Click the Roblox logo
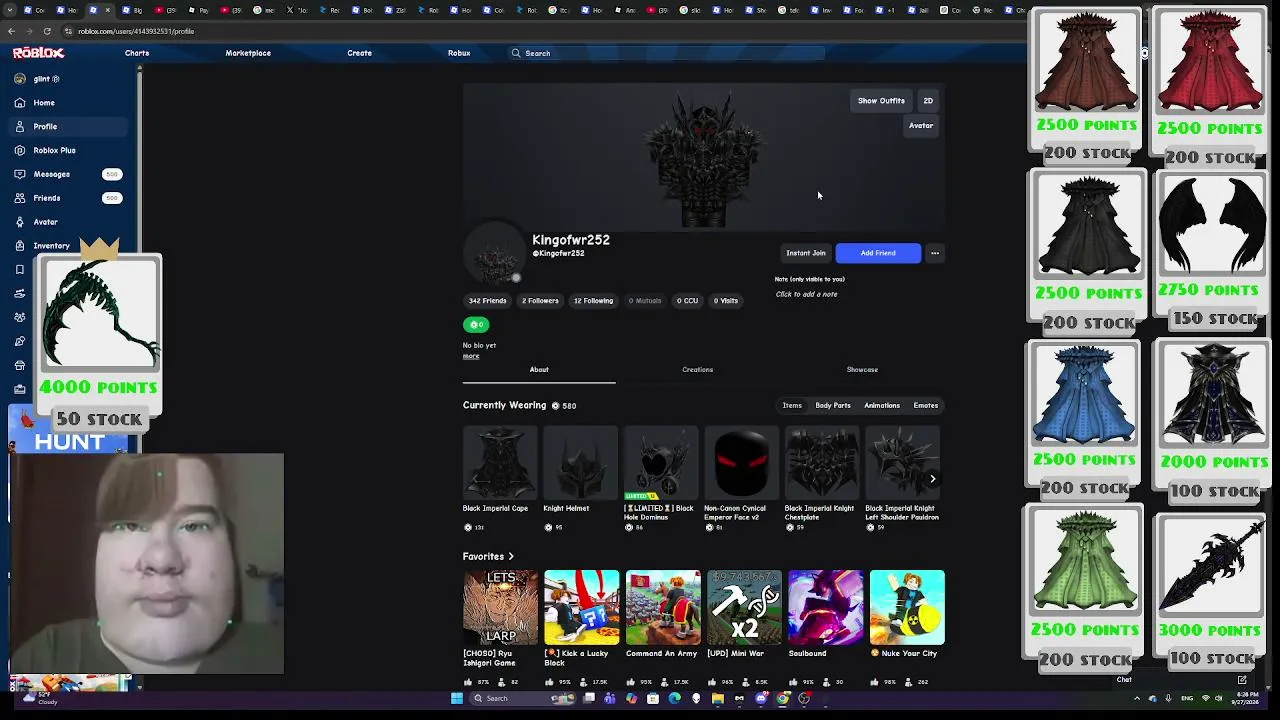The image size is (1280, 720). coord(38,53)
